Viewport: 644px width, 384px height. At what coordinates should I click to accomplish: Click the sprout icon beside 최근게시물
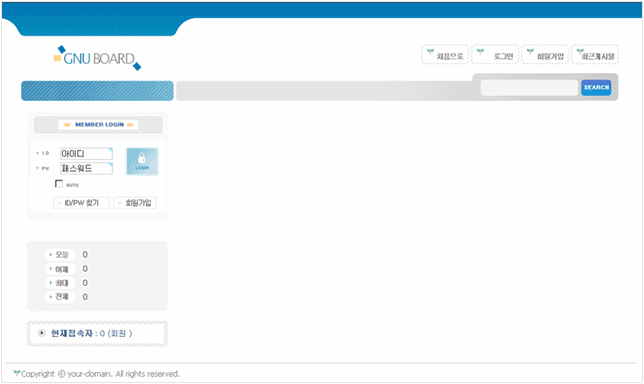point(580,51)
